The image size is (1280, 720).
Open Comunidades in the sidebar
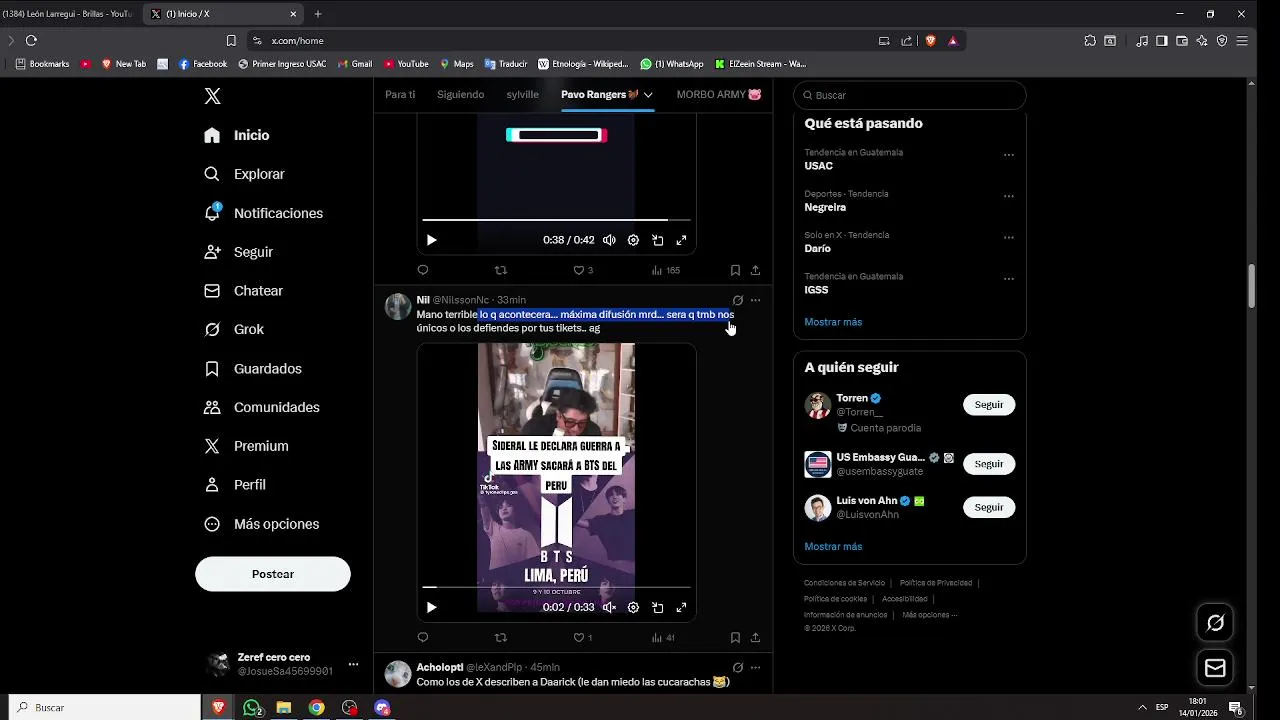(x=261, y=407)
